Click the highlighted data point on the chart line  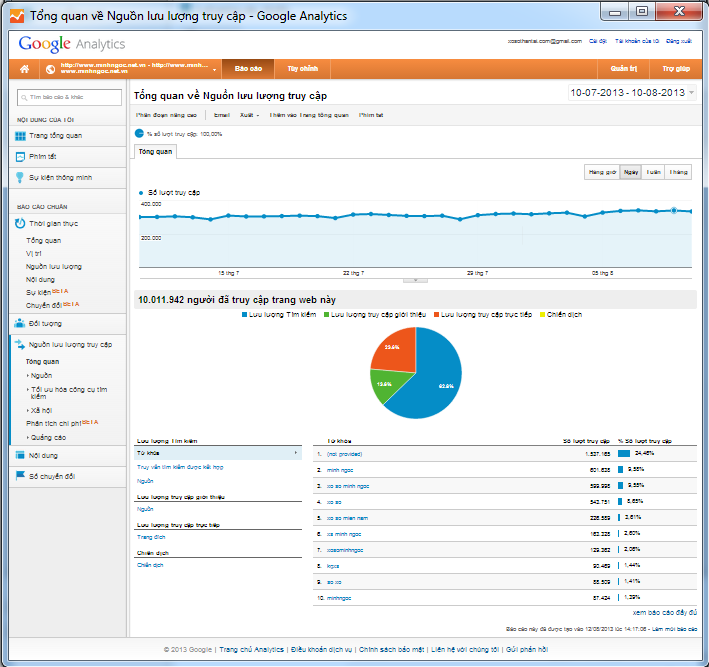point(673,210)
